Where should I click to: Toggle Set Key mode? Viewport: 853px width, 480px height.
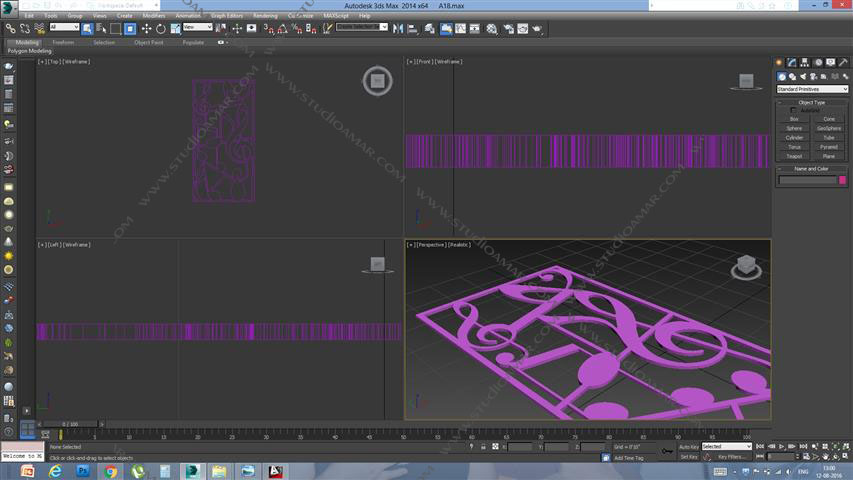[688, 456]
